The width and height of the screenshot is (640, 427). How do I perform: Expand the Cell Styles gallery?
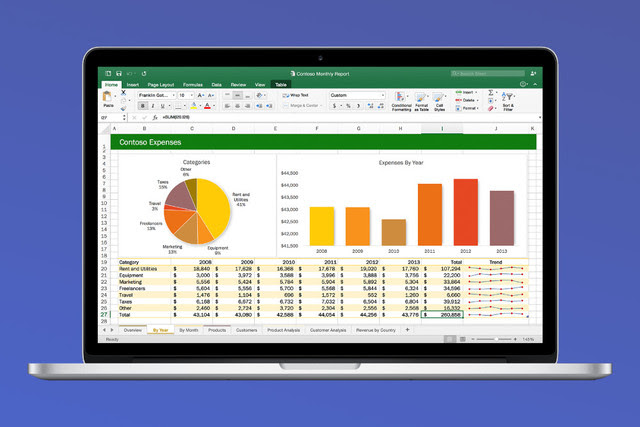[x=439, y=101]
